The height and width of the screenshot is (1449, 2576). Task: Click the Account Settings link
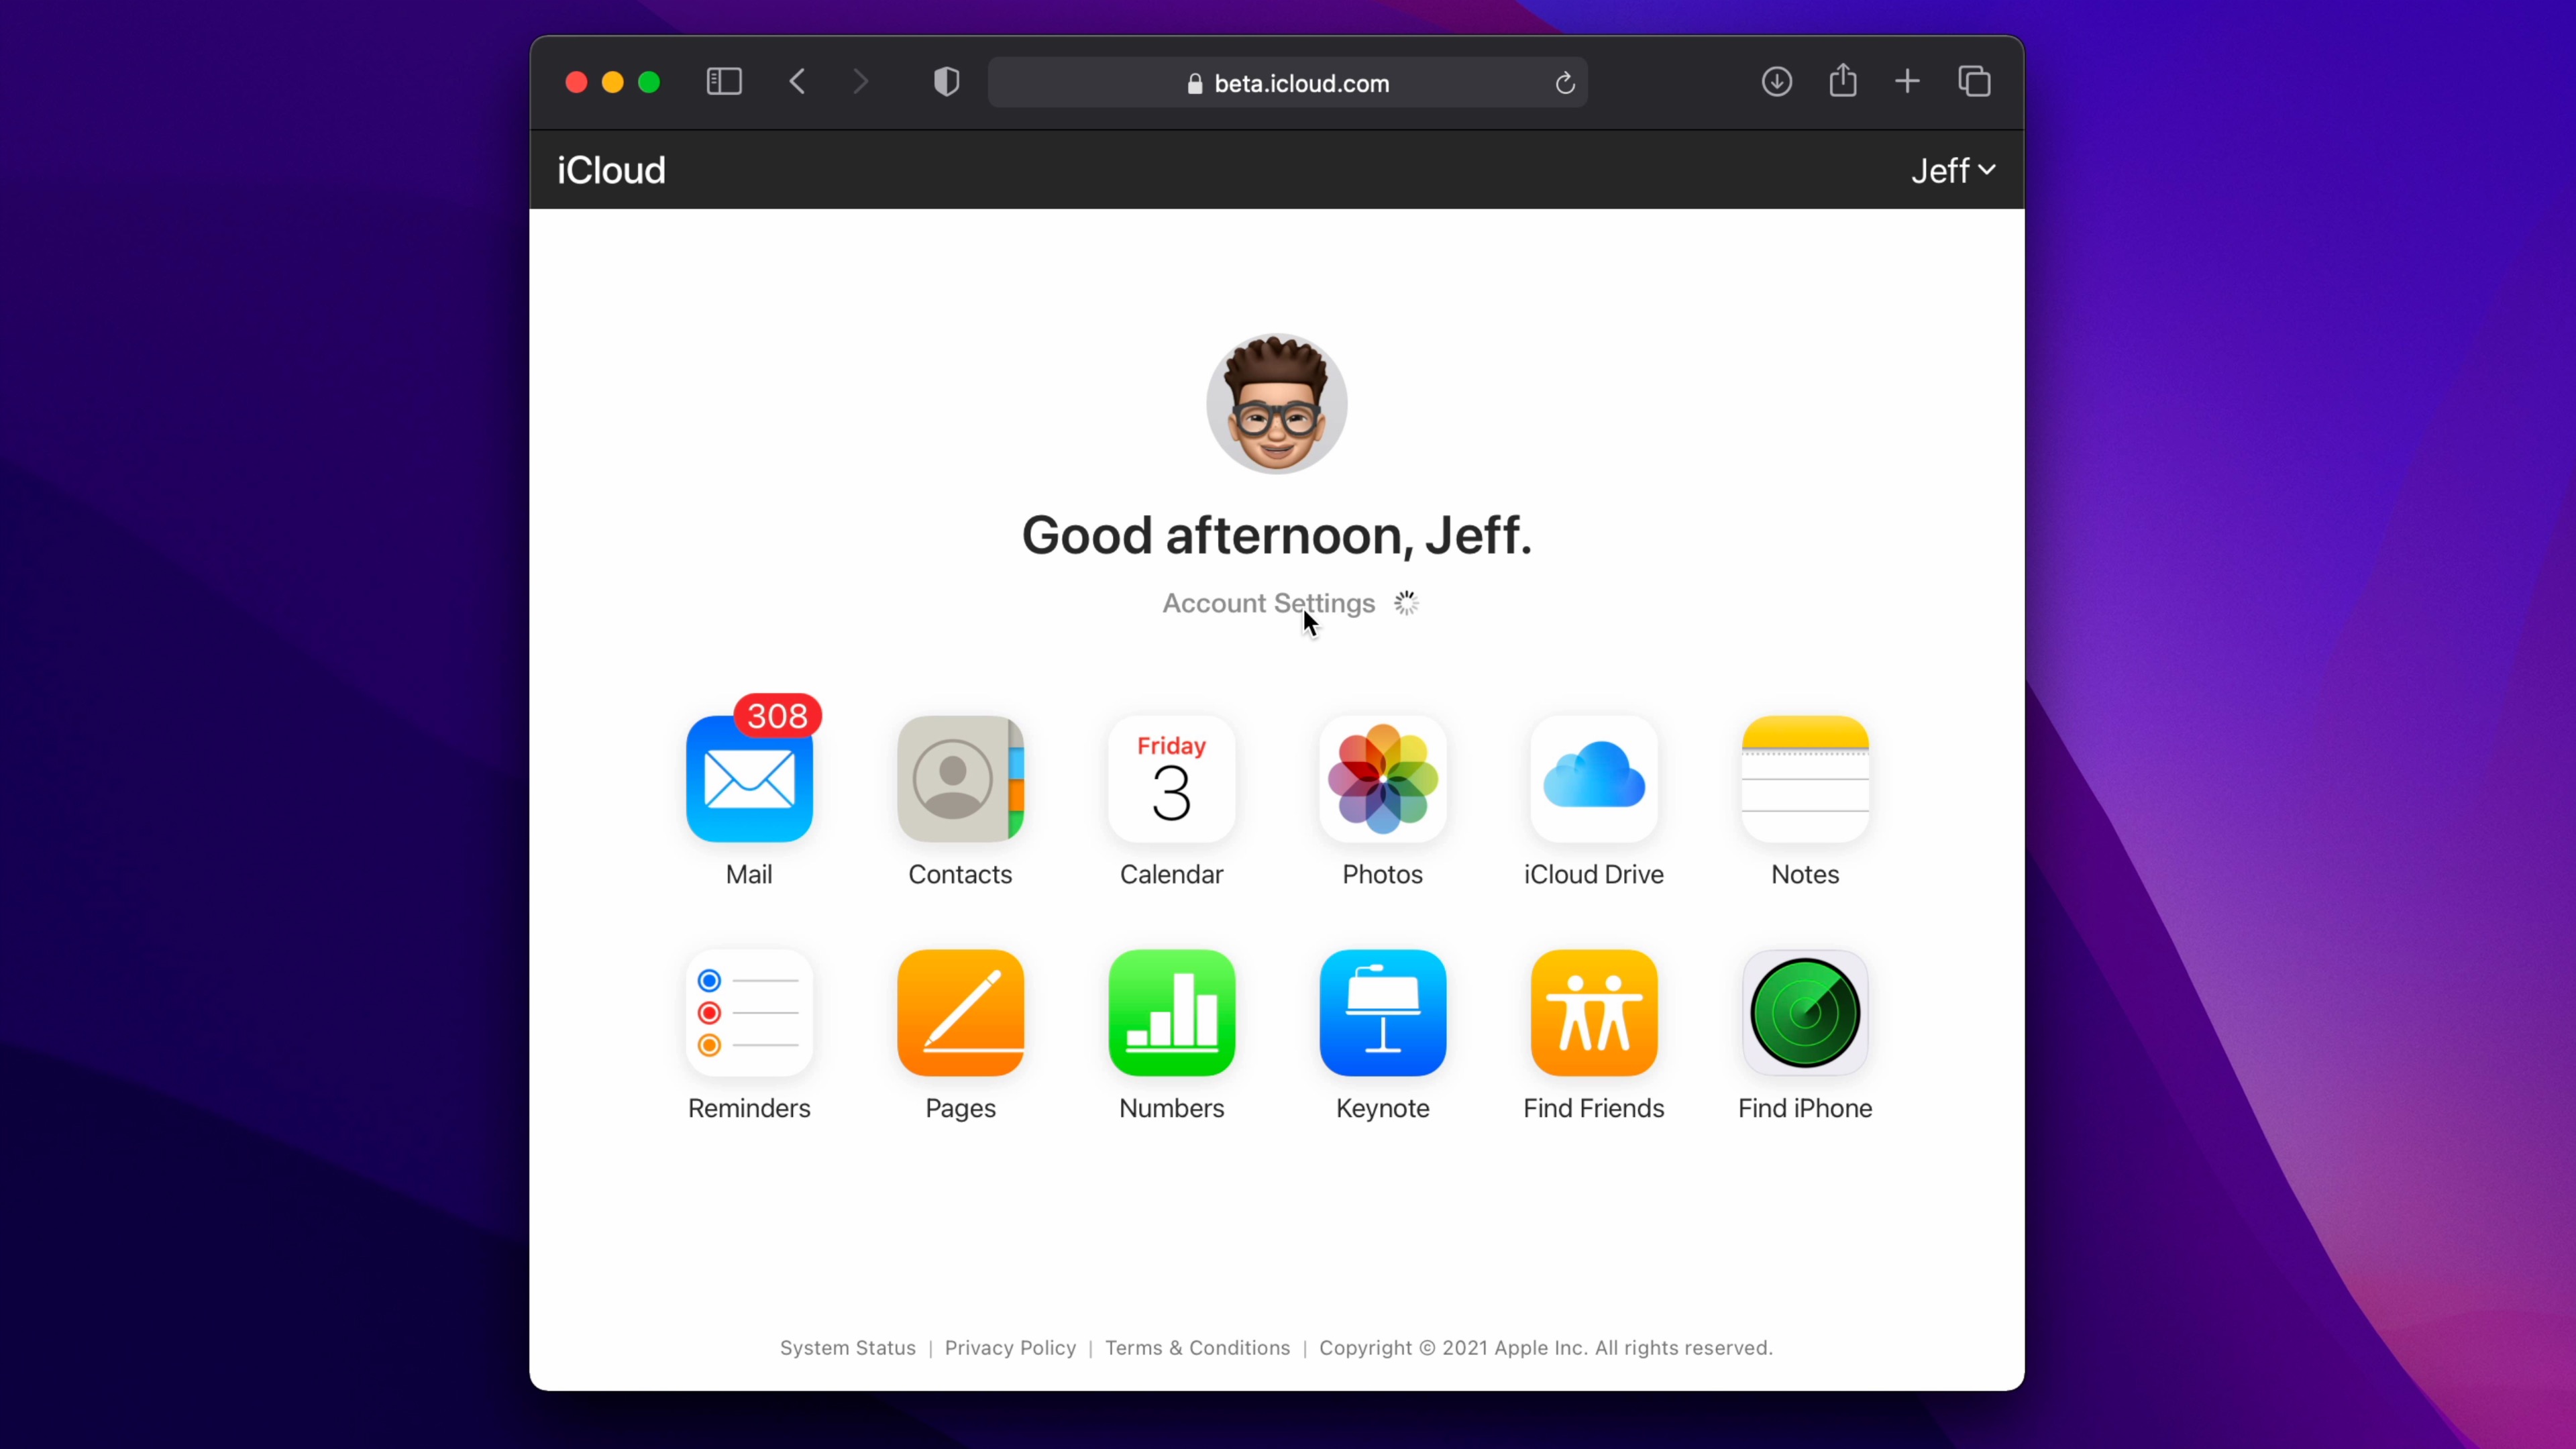click(x=1268, y=603)
